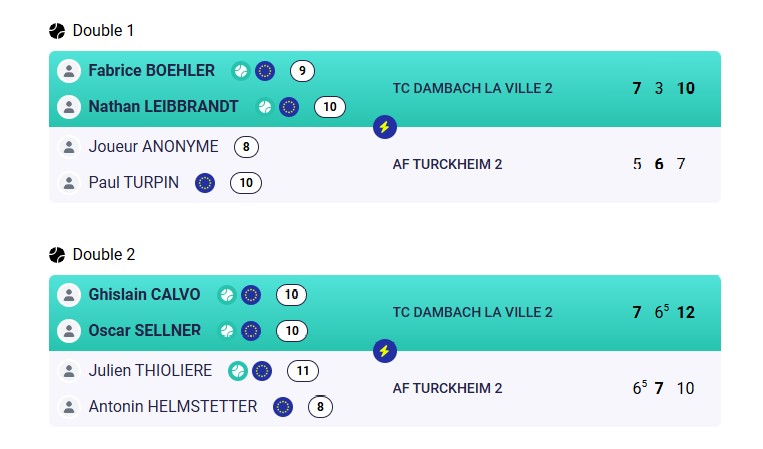Click the tennis ball icon by Double 1 heading

(x=57, y=31)
